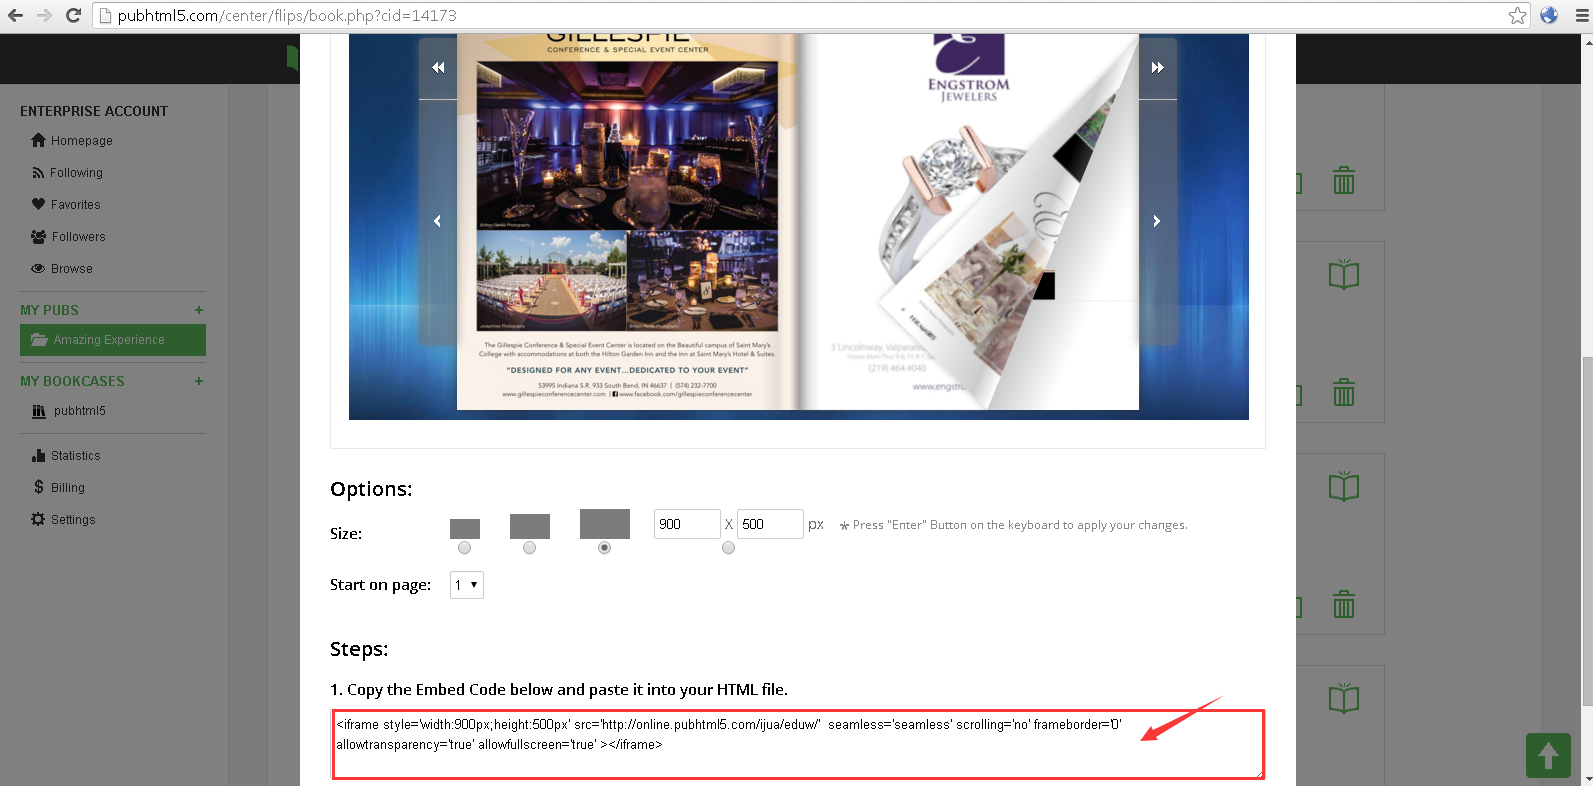The height and width of the screenshot is (786, 1593).
Task: Flip to the previous page with the left arrow
Action: point(437,221)
